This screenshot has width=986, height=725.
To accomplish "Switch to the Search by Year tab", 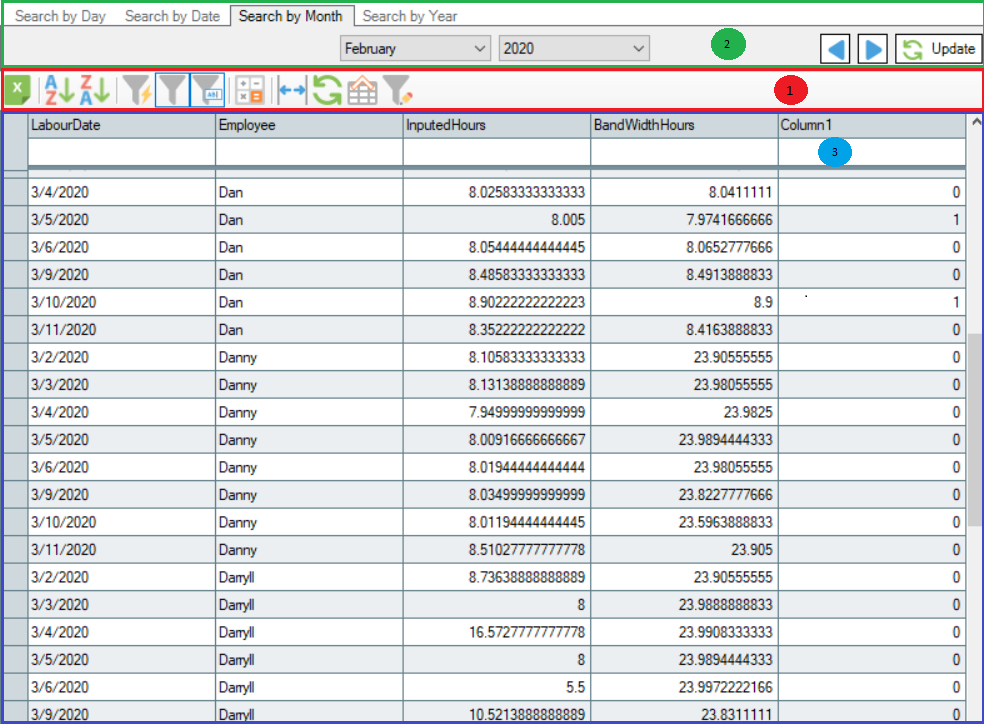I will tap(409, 15).
